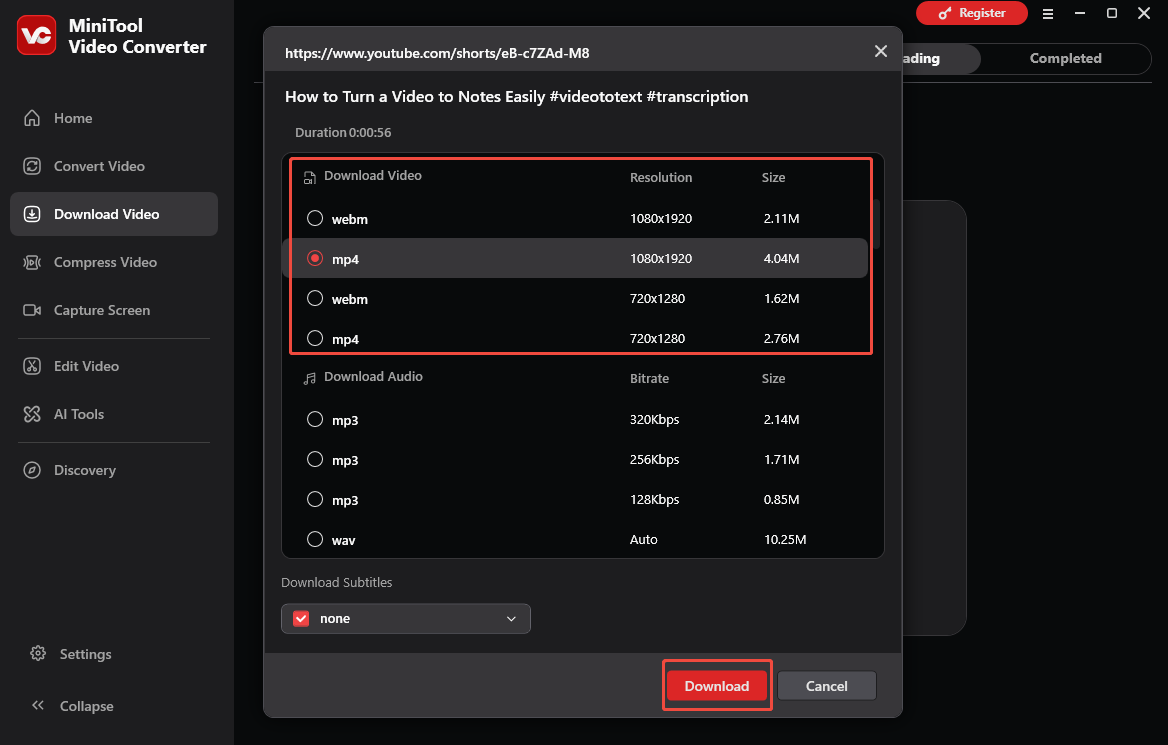Screen dimensions: 1168x745
Task: Close the download options dialog
Action: [880, 51]
